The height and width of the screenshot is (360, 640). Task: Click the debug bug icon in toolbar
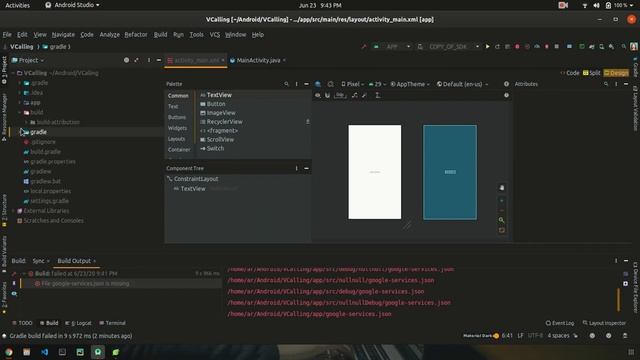pos(517,47)
